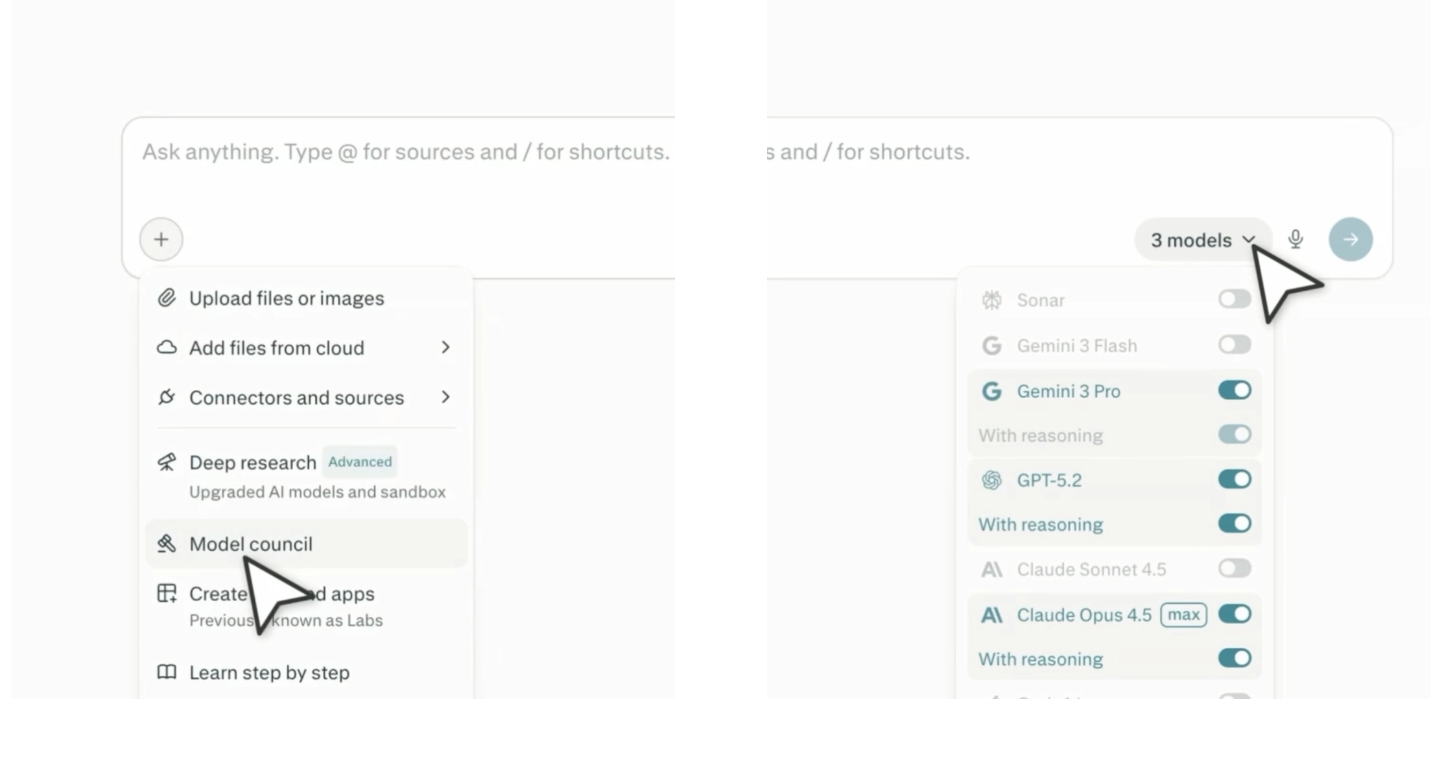The image size is (1440, 760).
Task: Click the paperclip upload icon
Action: [x=167, y=298]
